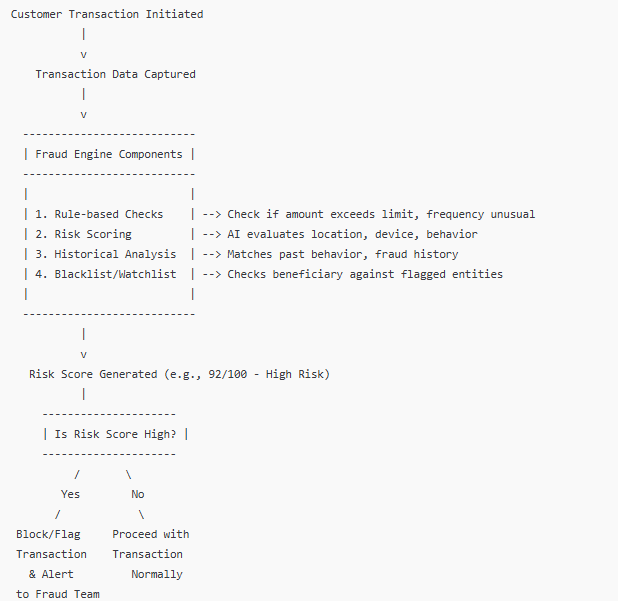Click '3. Historical Analysis' list entry
The image size is (618, 601).
[106, 254]
